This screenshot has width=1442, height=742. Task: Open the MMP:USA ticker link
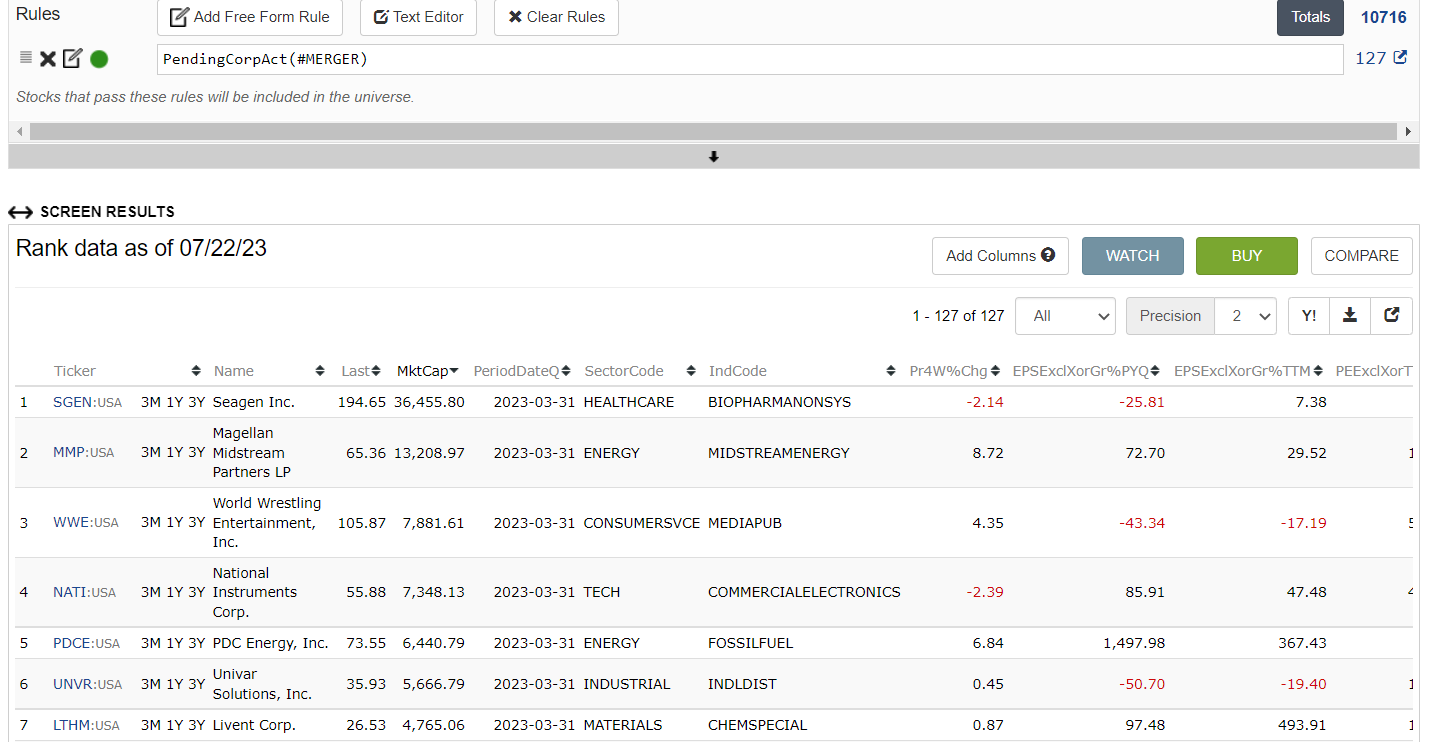coord(85,453)
